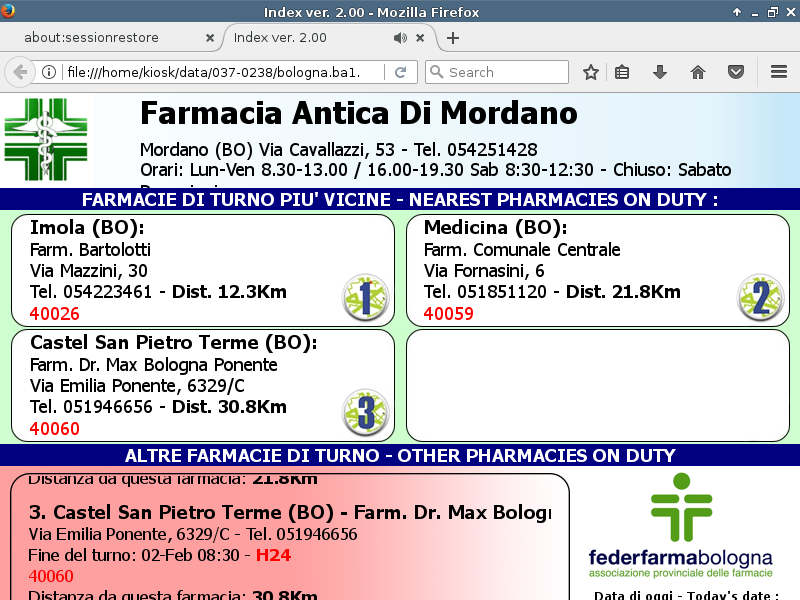Open the downloads arrow panel
The width and height of the screenshot is (800, 600).
660,72
